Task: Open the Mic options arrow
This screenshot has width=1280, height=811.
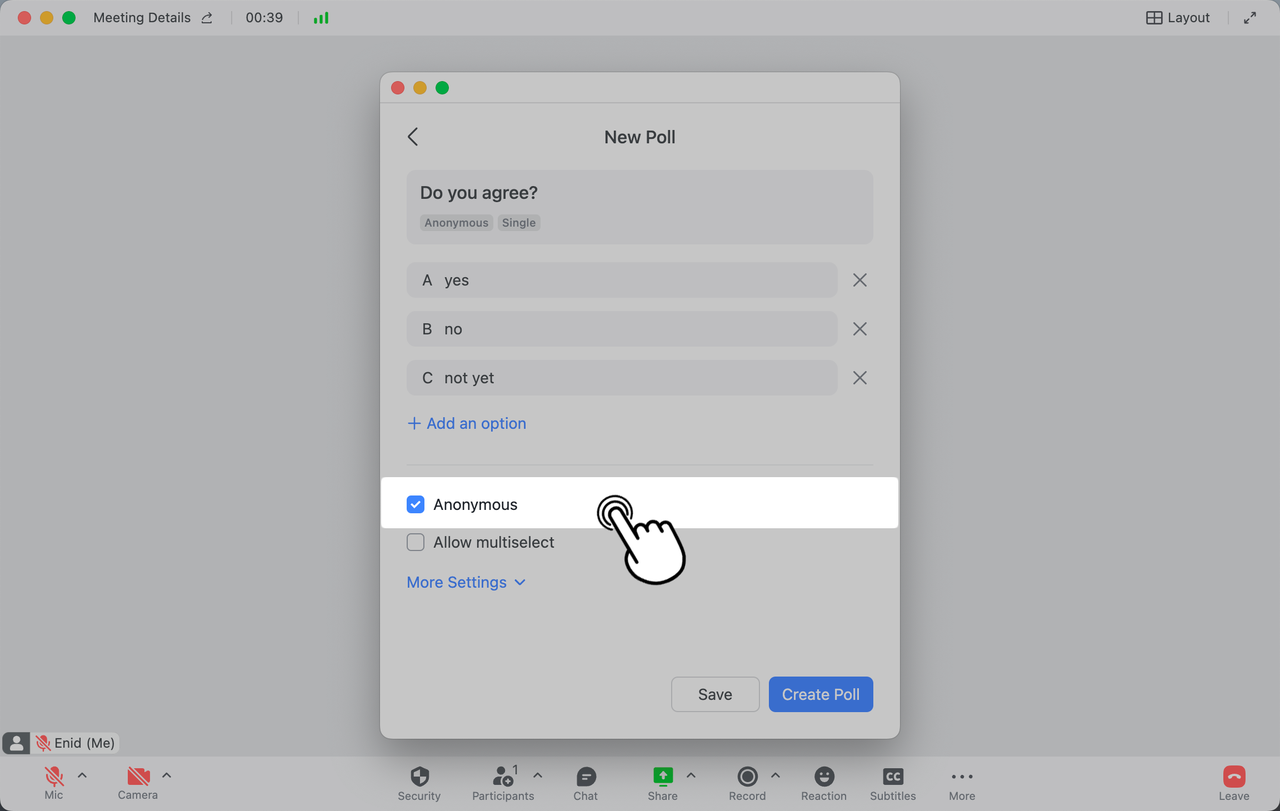Action: tap(82, 775)
